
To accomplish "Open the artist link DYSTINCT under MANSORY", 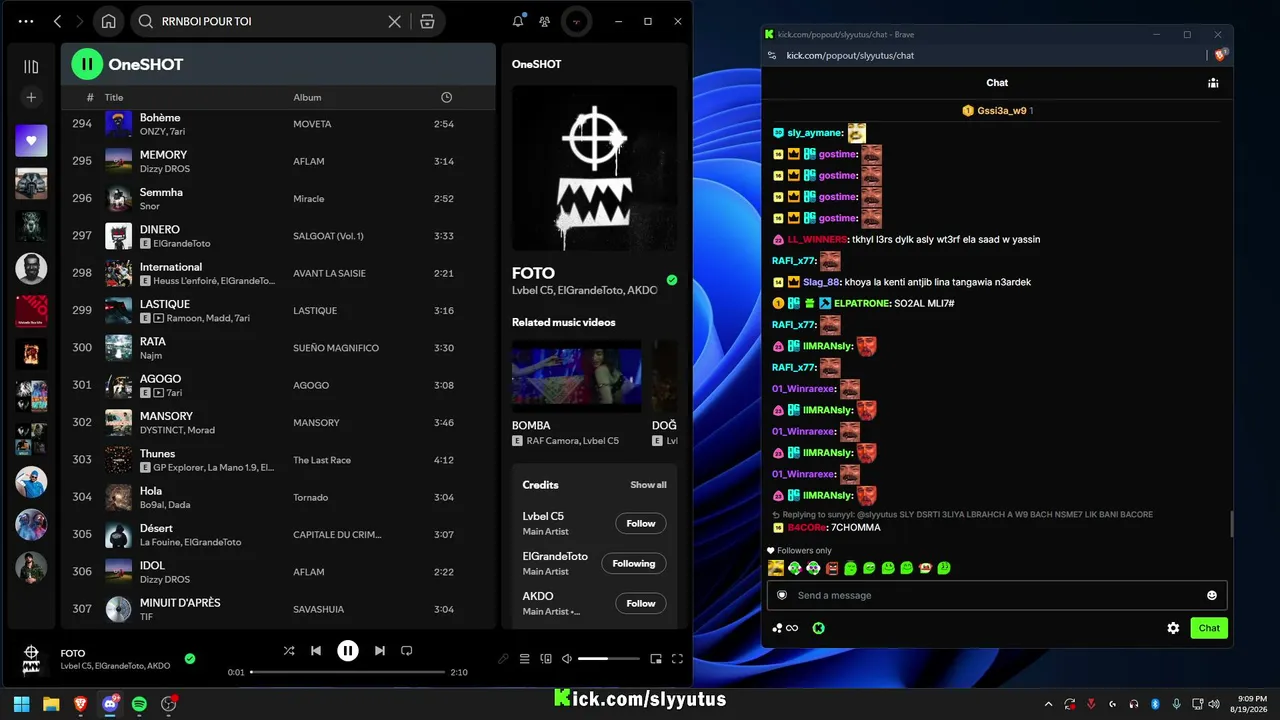I will tap(161, 431).
